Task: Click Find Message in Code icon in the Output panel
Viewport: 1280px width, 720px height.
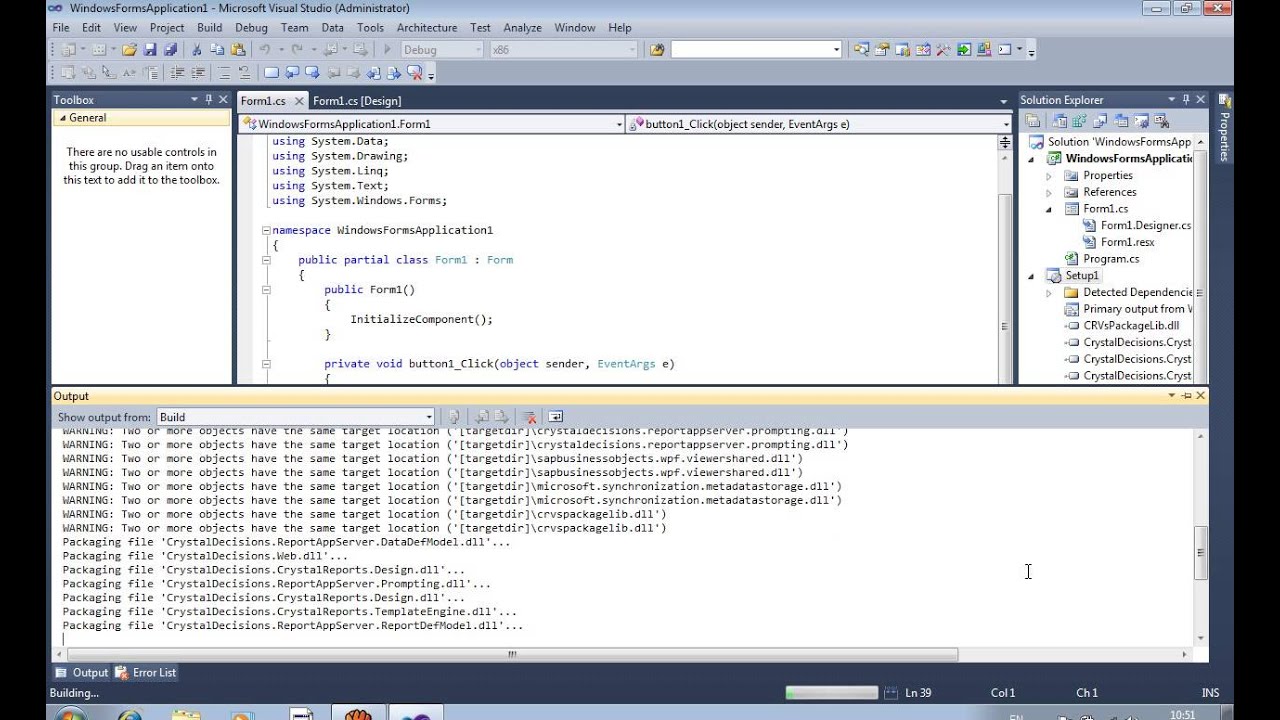Action: pyautogui.click(x=453, y=417)
